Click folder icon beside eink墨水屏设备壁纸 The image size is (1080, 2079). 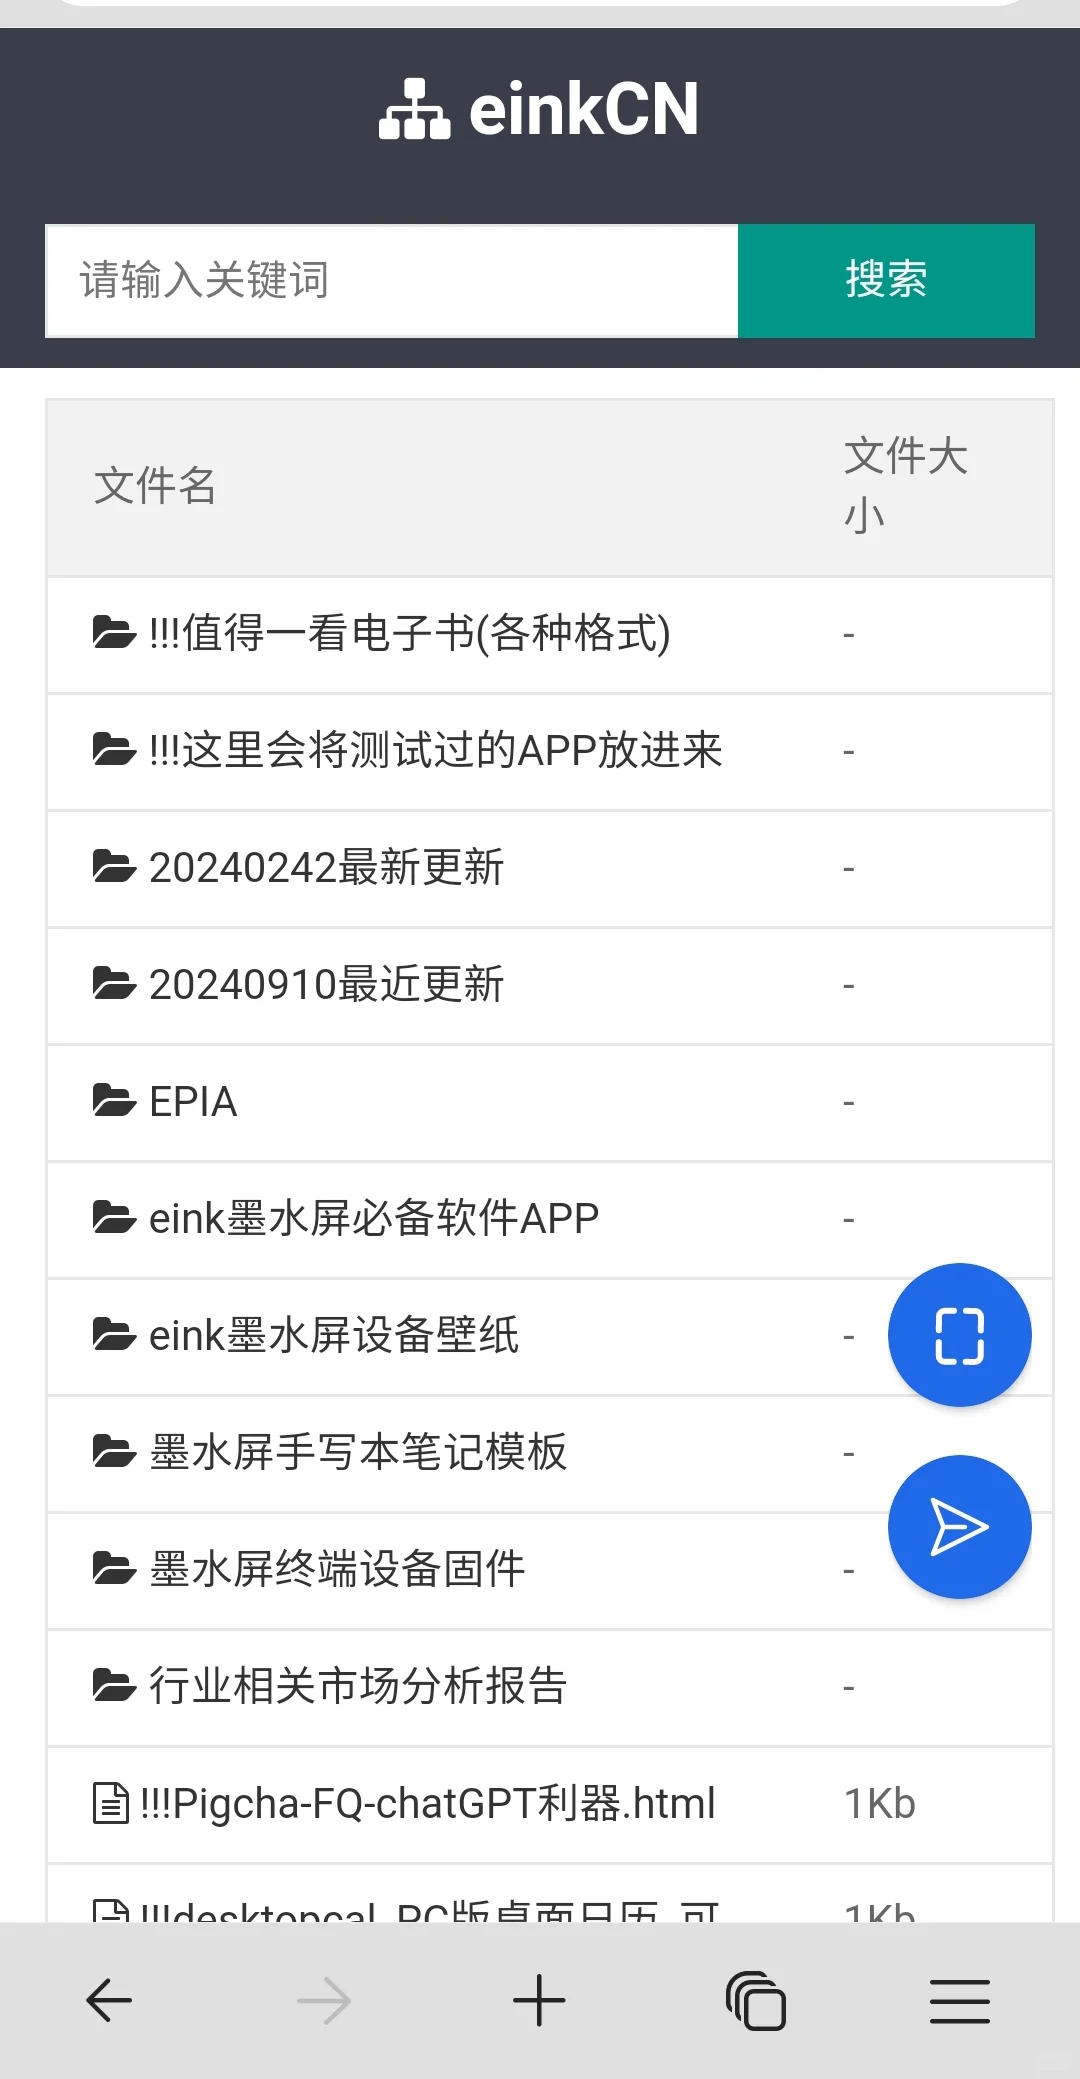tap(114, 1335)
